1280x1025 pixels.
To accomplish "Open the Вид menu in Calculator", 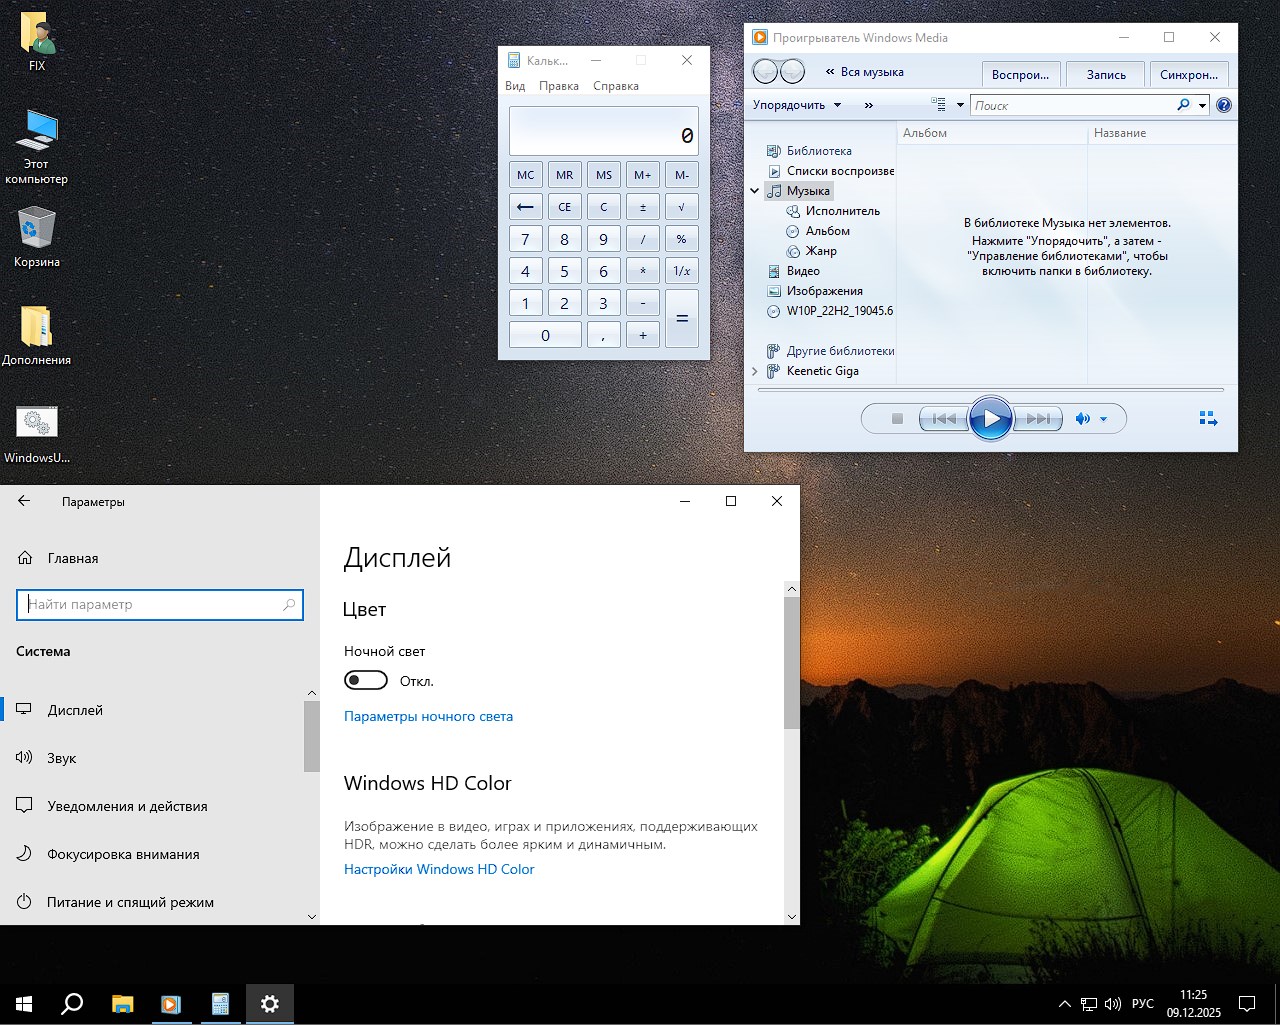I will 514,86.
